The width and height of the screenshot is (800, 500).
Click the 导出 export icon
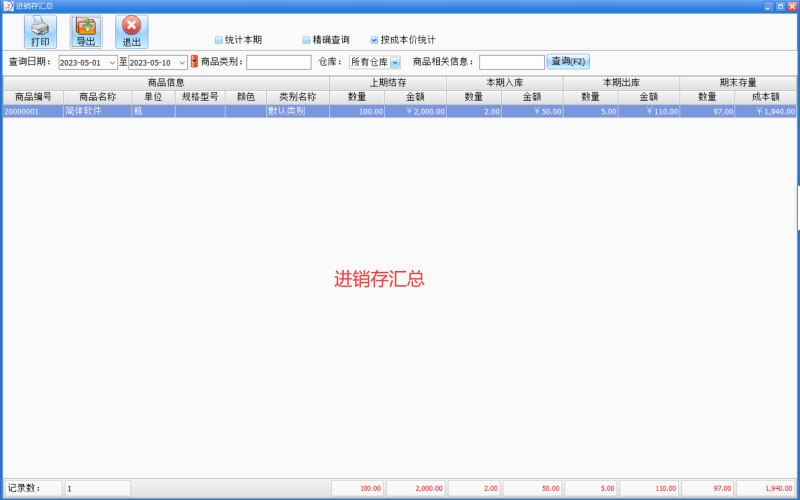[86, 32]
